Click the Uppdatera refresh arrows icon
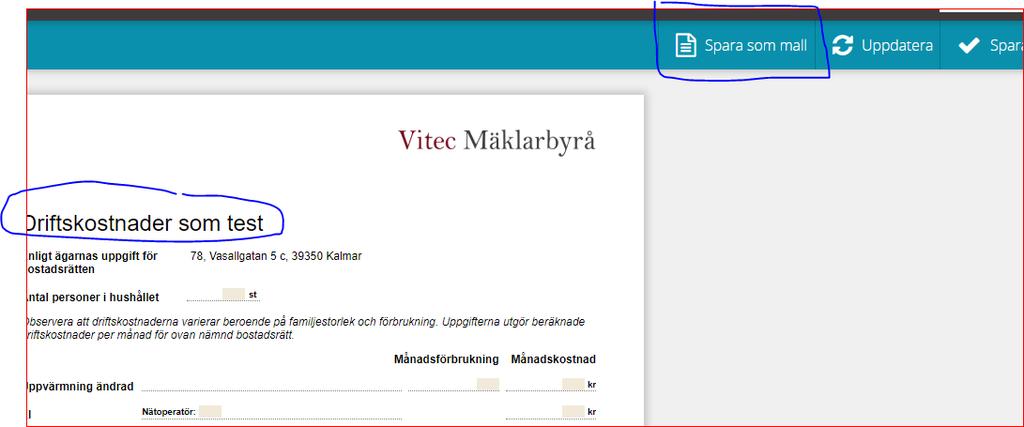The width and height of the screenshot is (1024, 427). point(842,46)
